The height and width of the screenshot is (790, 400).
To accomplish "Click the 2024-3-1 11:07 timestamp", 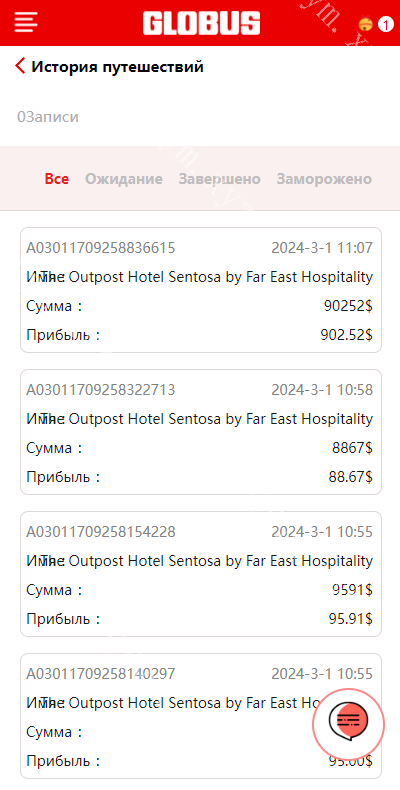I will [x=322, y=248].
